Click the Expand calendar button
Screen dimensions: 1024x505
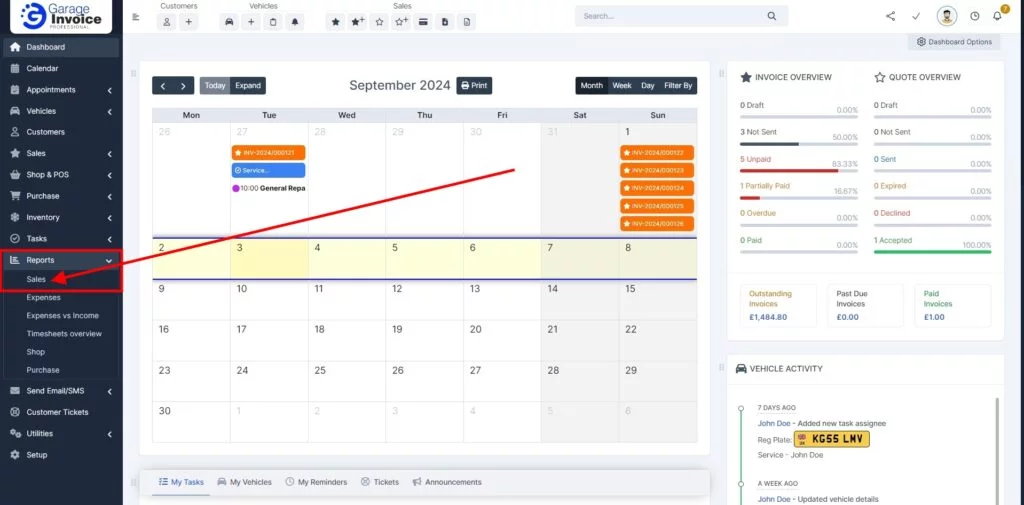pos(248,86)
